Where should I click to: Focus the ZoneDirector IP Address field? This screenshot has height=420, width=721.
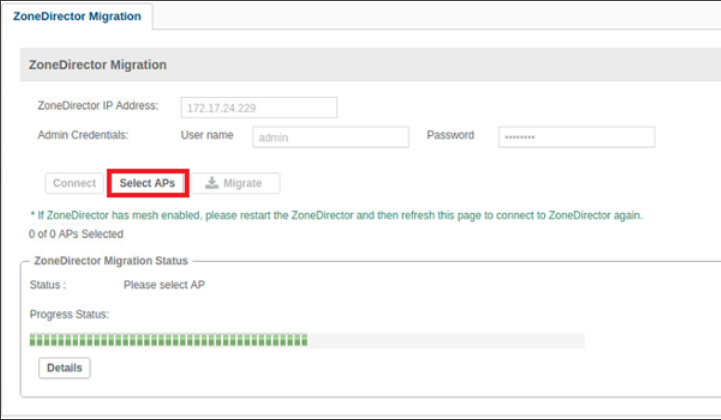[259, 107]
